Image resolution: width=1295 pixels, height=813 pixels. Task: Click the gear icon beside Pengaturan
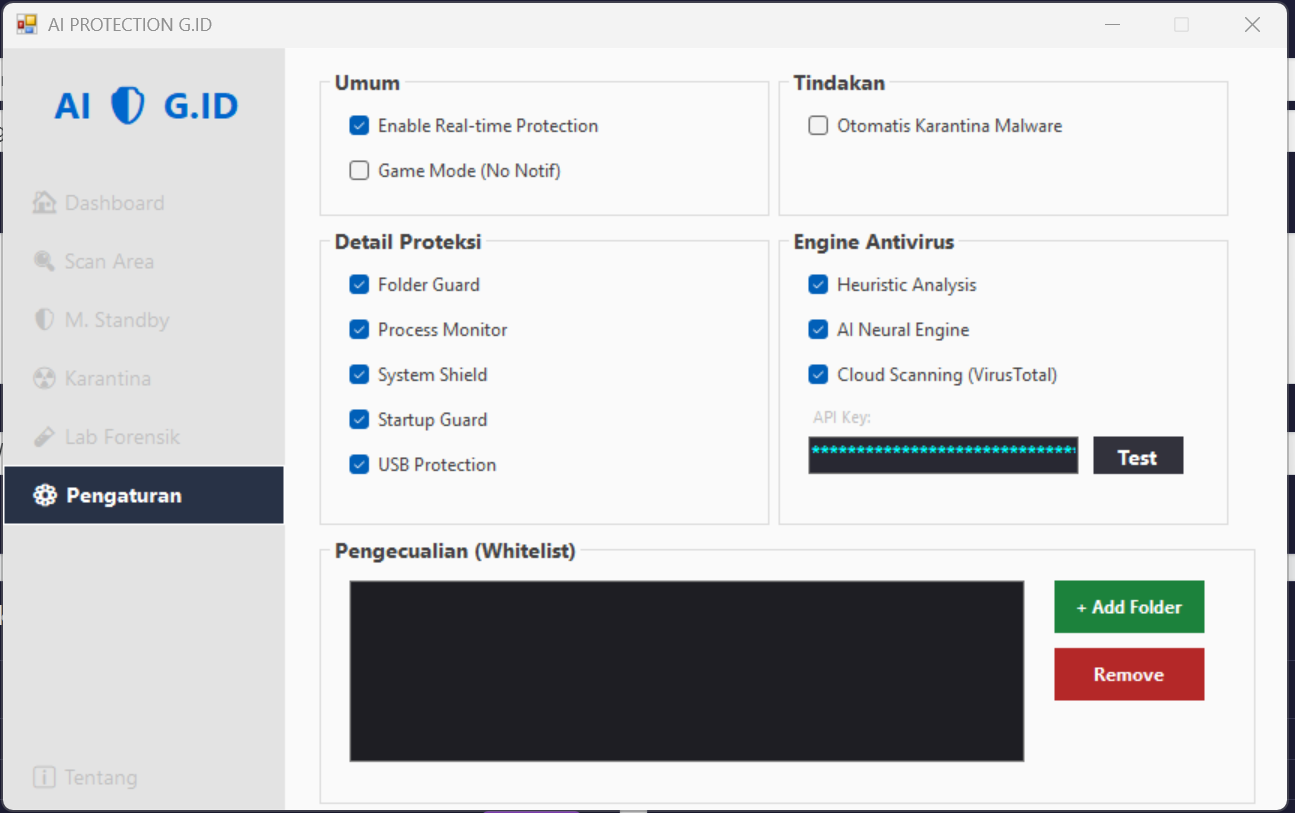[x=44, y=495]
